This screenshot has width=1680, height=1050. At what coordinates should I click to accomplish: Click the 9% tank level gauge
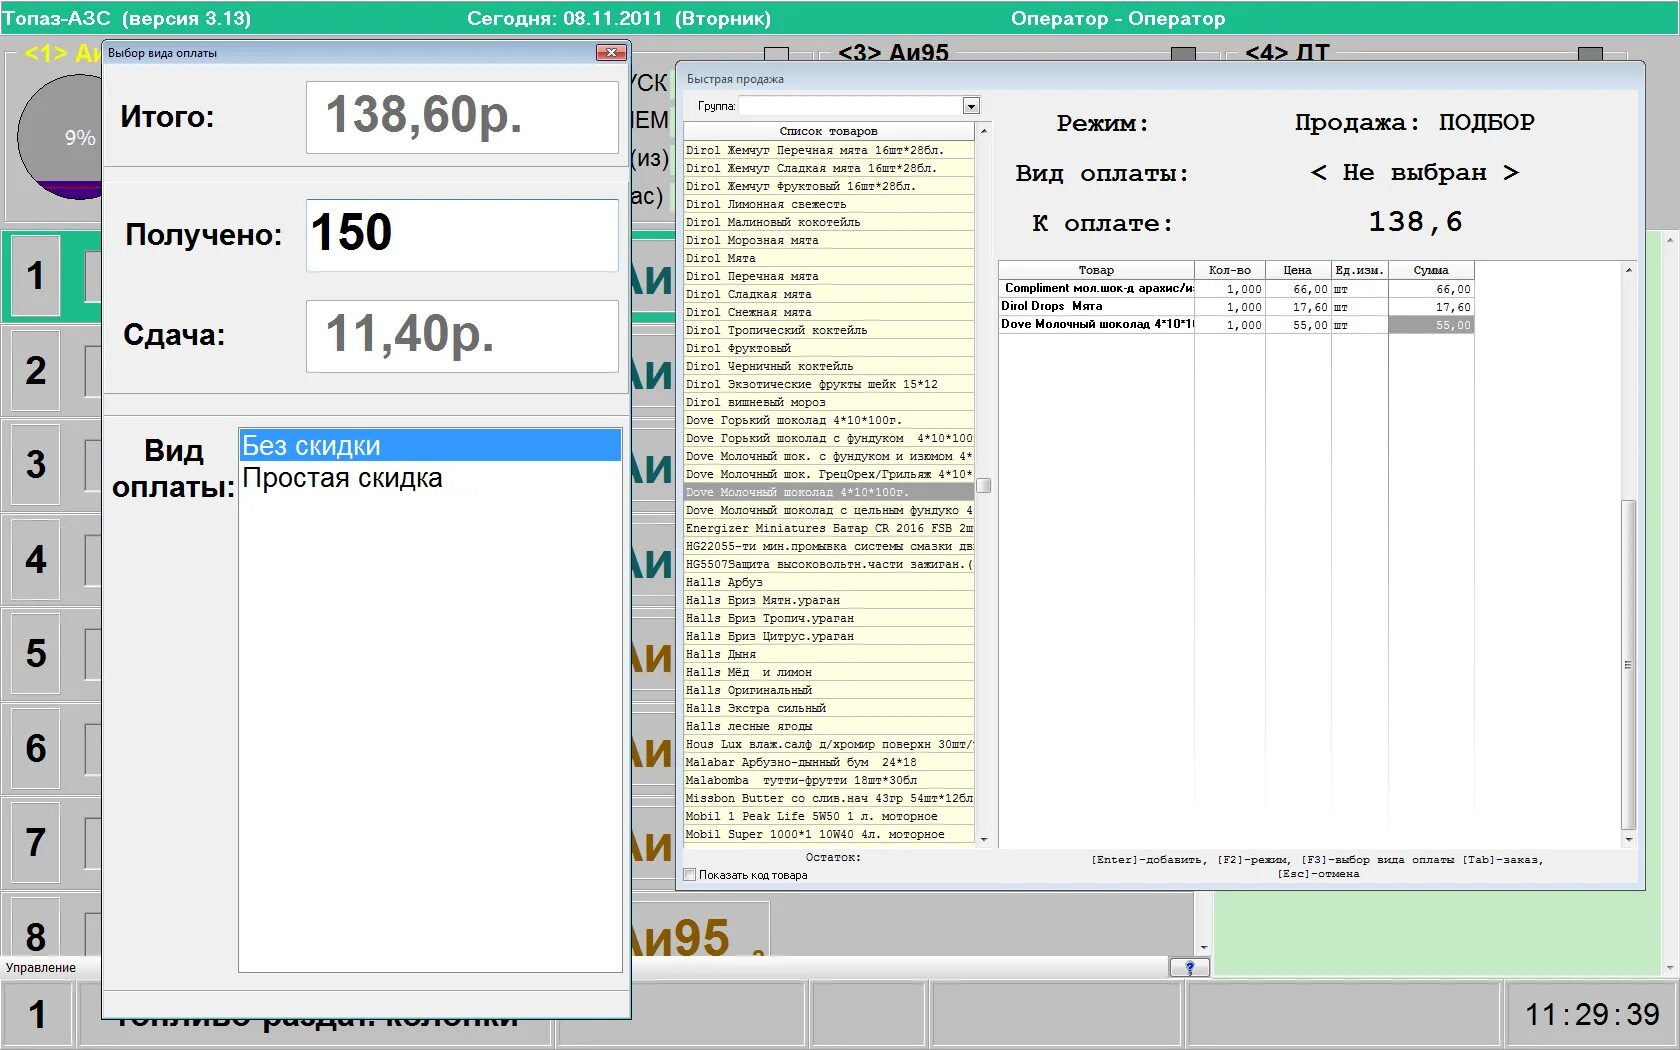point(62,137)
